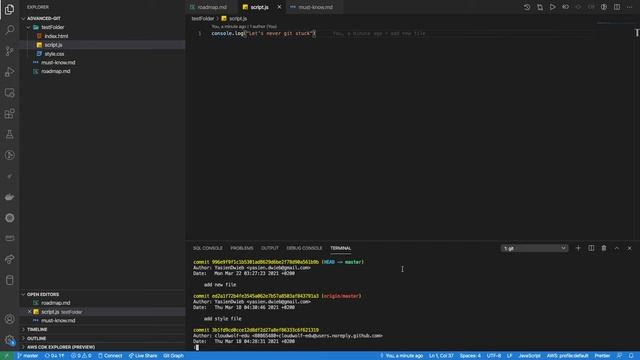The height and width of the screenshot is (360, 640).
Task: Open the Accounts icon in the activity bar
Action: [x=9, y=319]
